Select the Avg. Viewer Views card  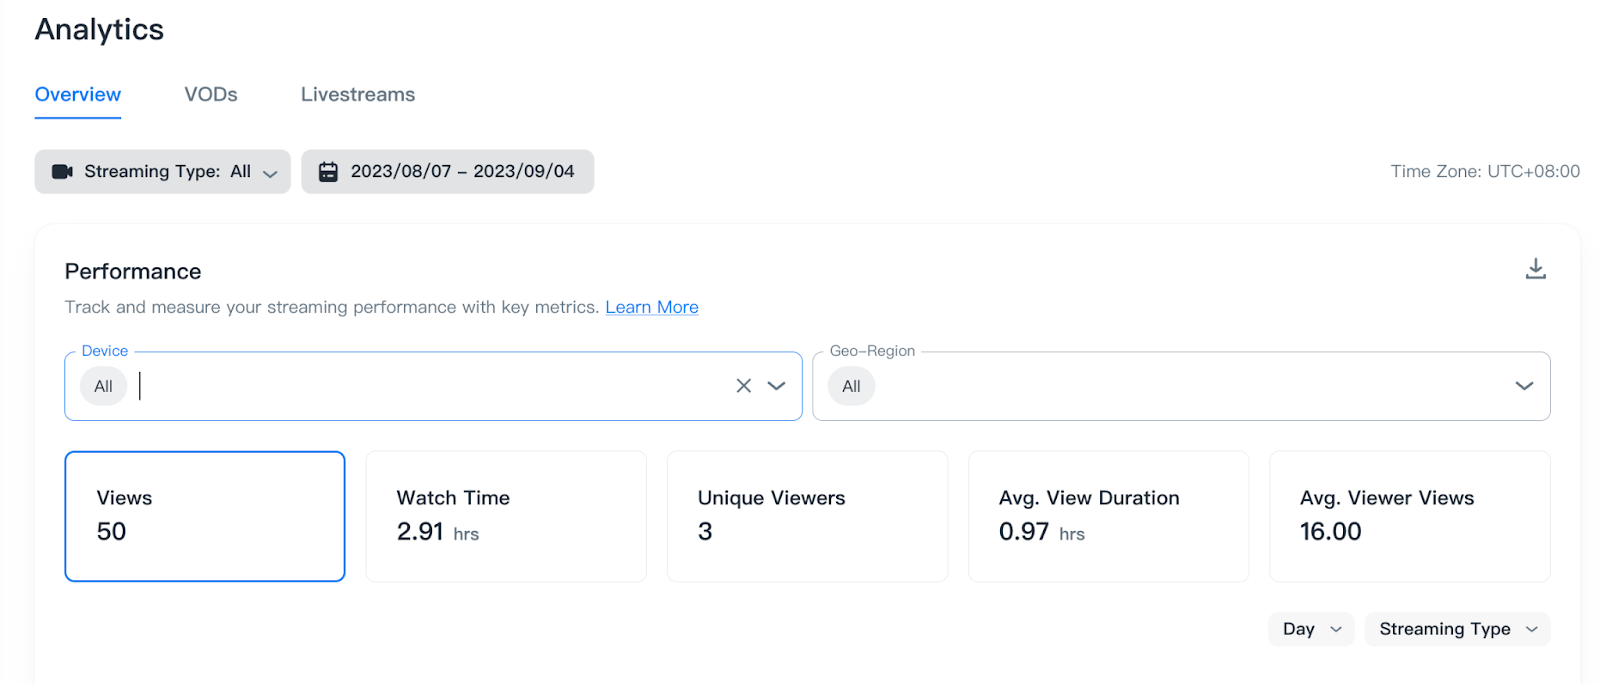(x=1409, y=516)
